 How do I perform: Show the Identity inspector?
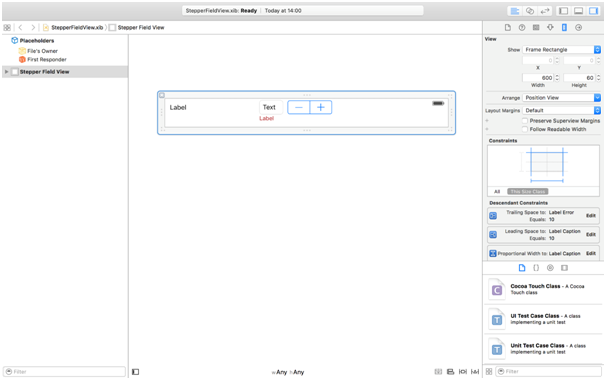(536, 27)
